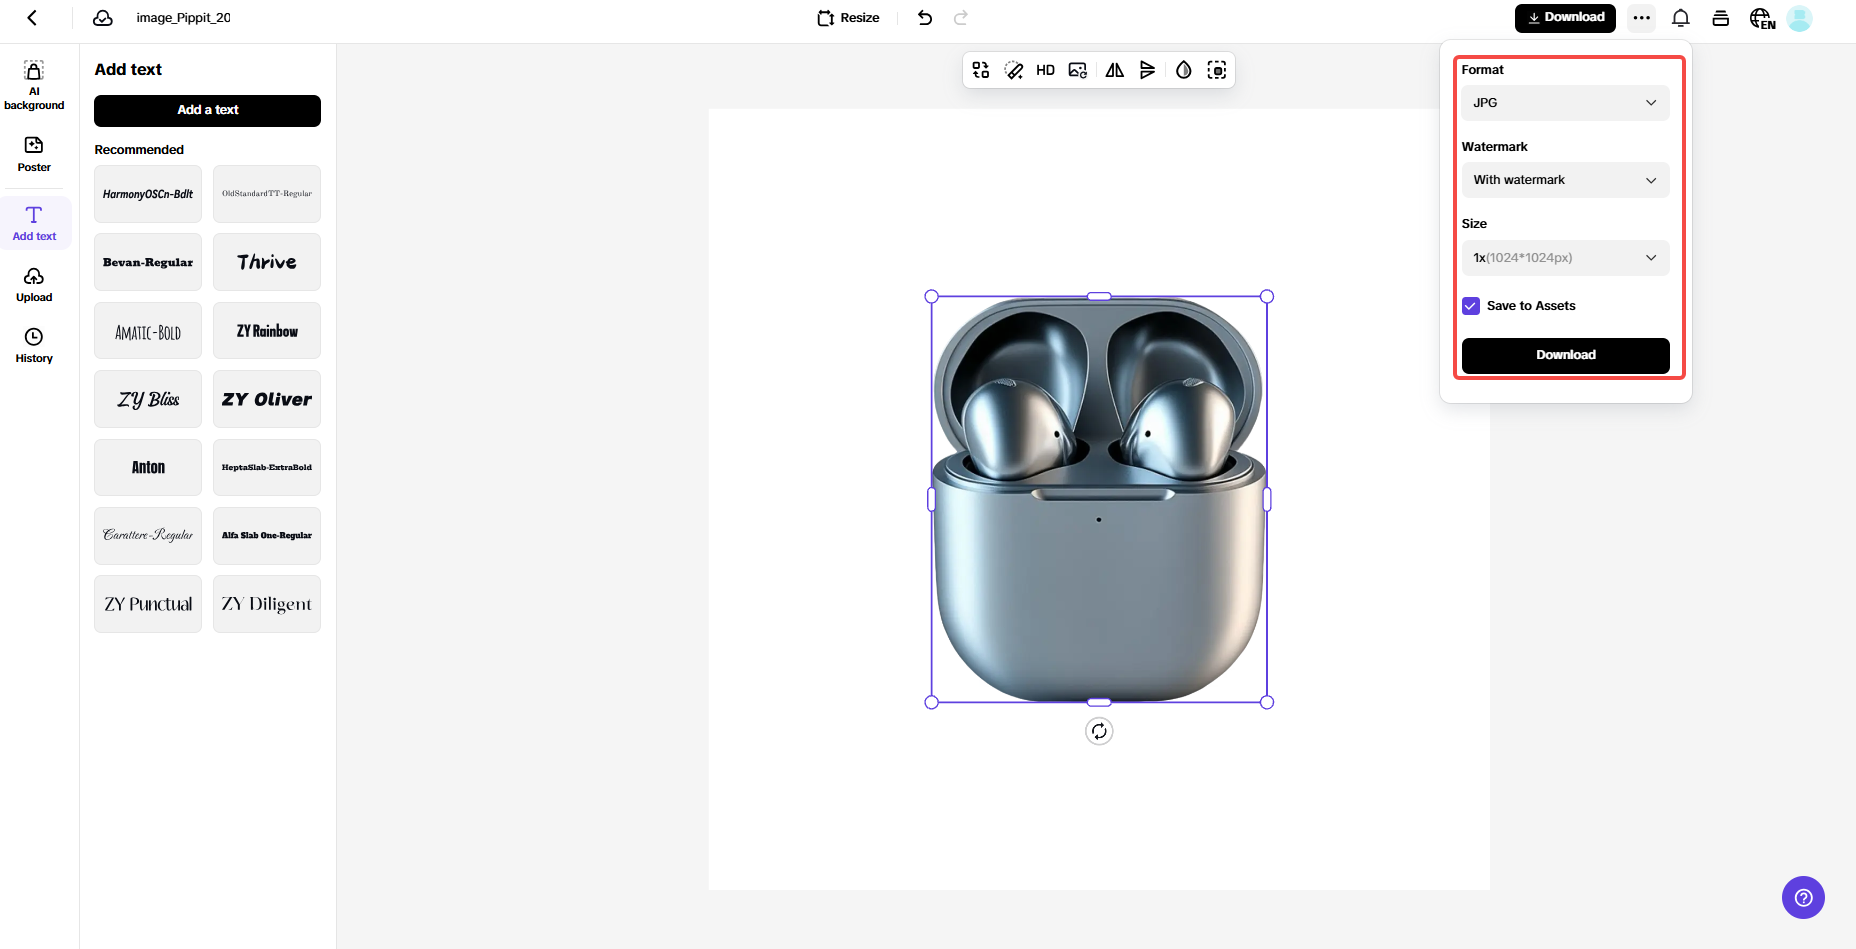The width and height of the screenshot is (1856, 949).
Task: Choose the OldStandardTT-Regular font style
Action: pos(267,194)
